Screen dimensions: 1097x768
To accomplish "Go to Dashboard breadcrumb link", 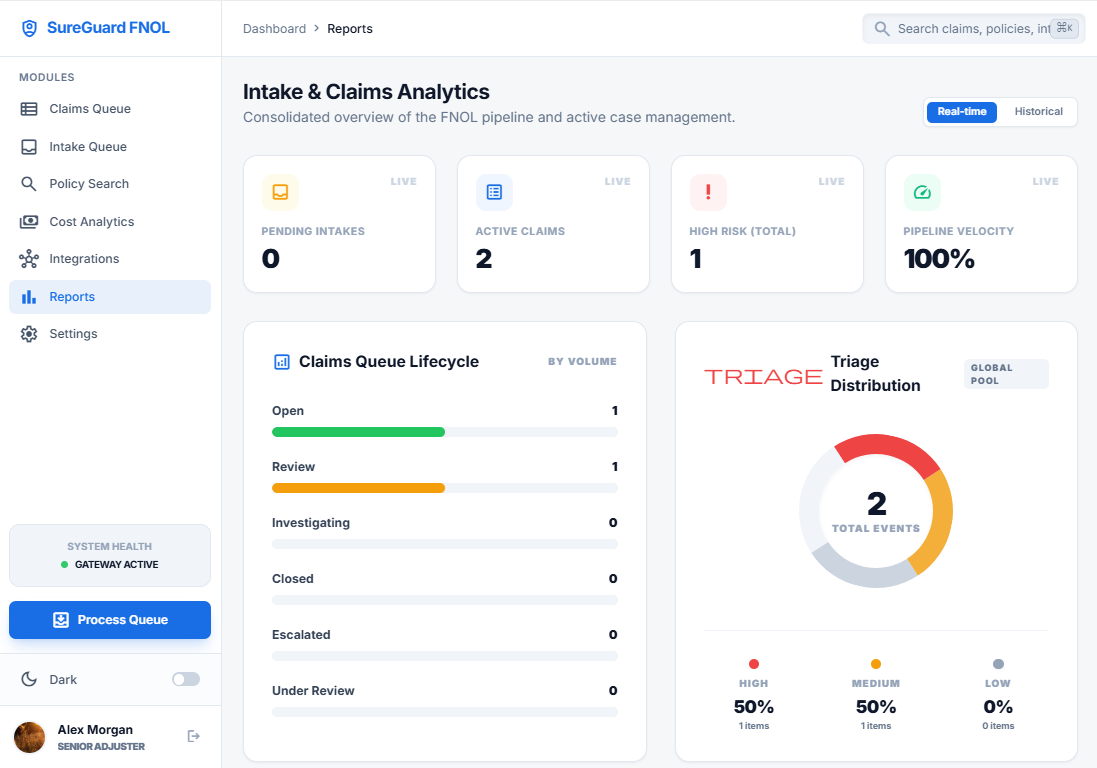I will 274,29.
